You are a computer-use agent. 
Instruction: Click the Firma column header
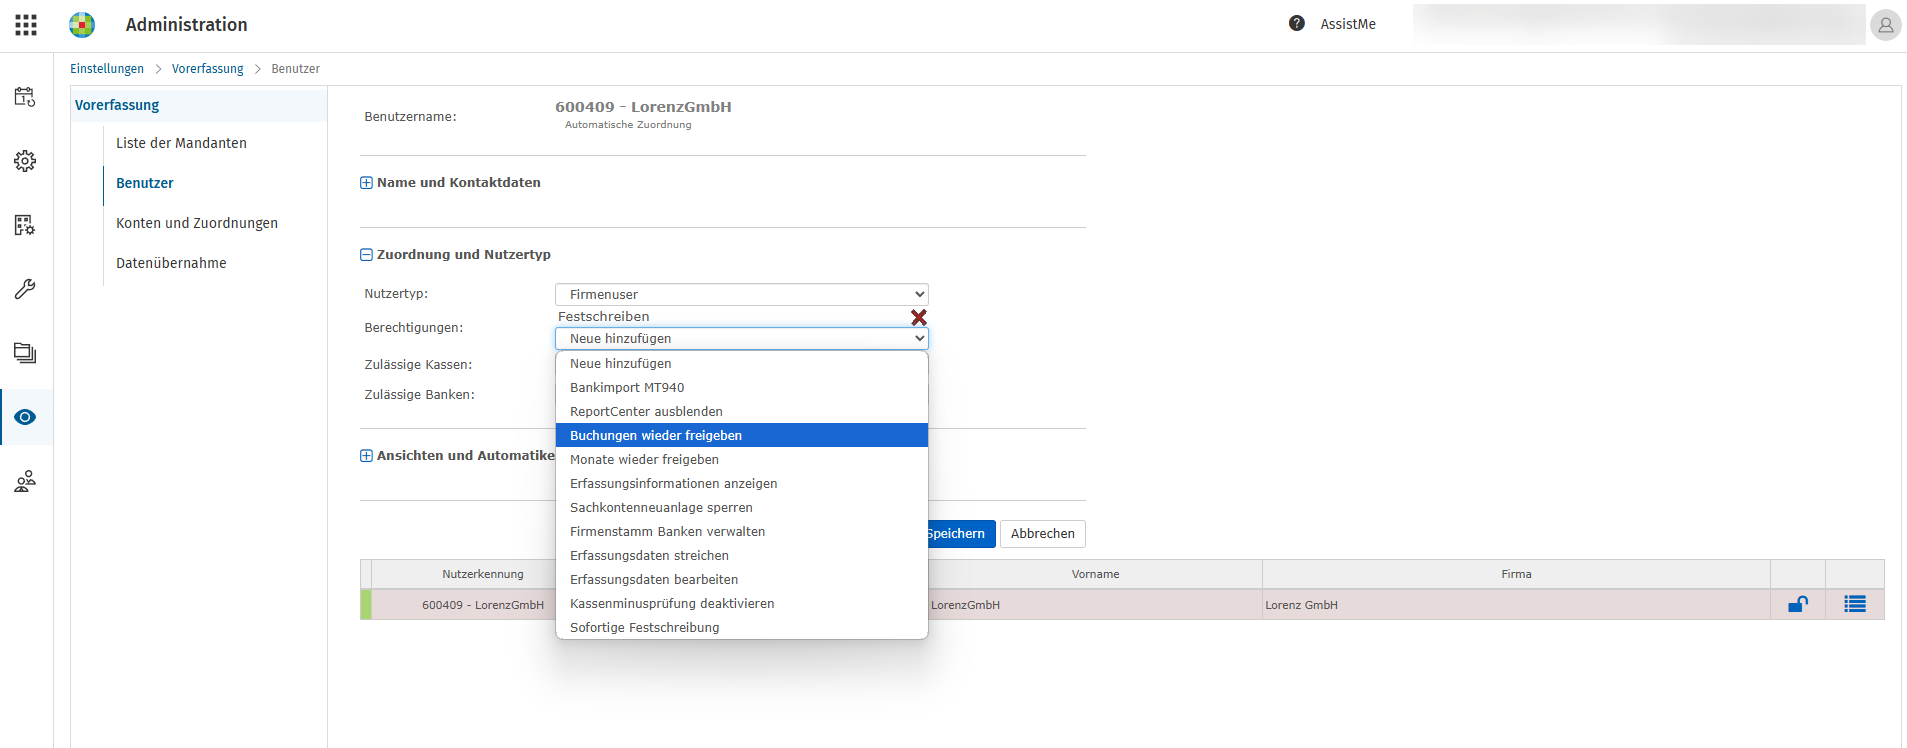coord(1516,574)
